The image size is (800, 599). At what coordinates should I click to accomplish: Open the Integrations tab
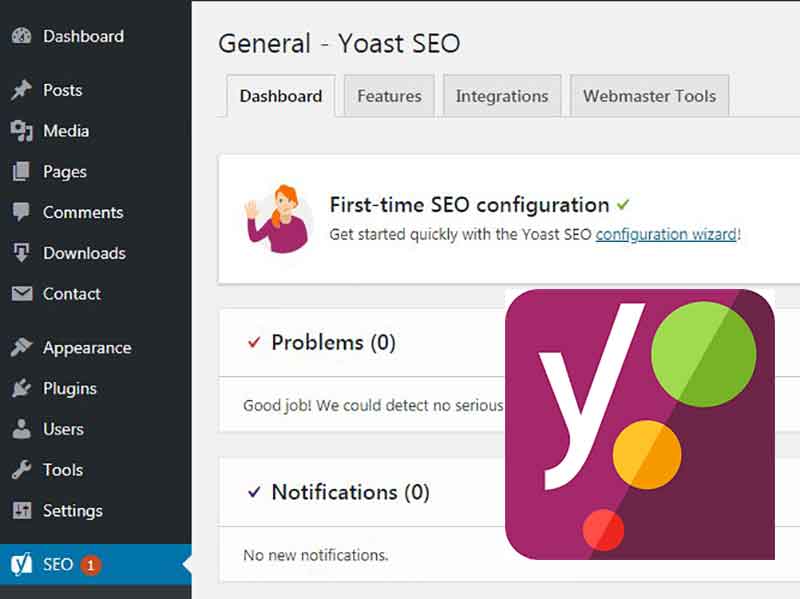click(x=502, y=97)
